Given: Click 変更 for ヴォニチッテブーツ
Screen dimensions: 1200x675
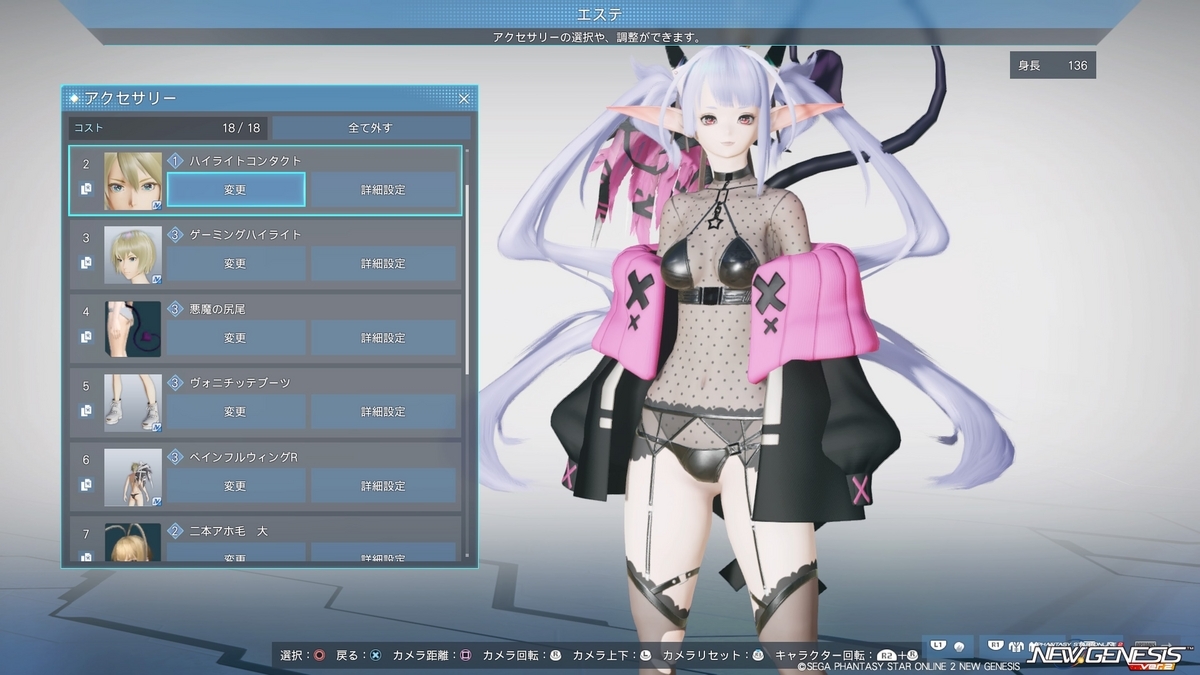Looking at the screenshot, I should (x=235, y=411).
